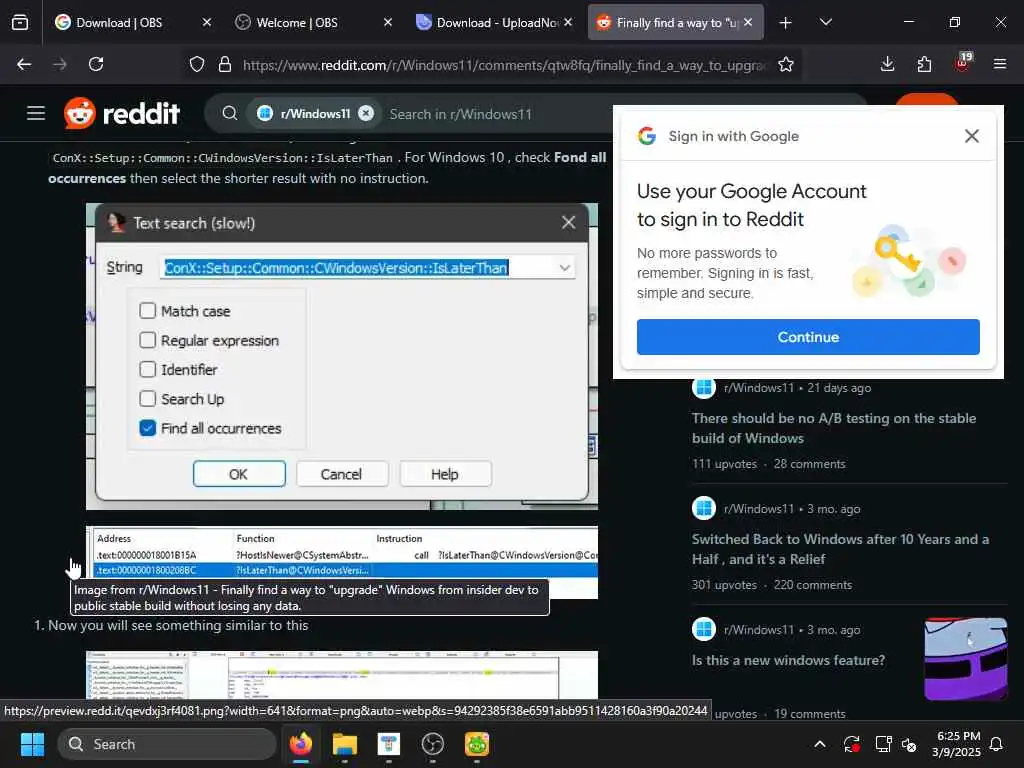The width and height of the screenshot is (1024, 768).
Task: Show site security padlock info
Action: pos(225,64)
